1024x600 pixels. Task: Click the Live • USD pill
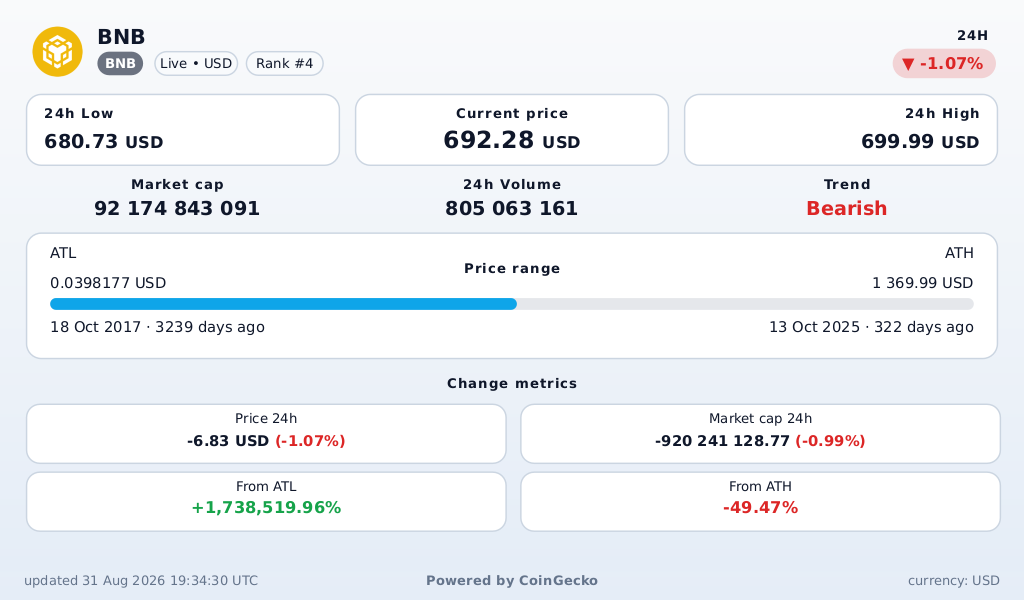[196, 63]
